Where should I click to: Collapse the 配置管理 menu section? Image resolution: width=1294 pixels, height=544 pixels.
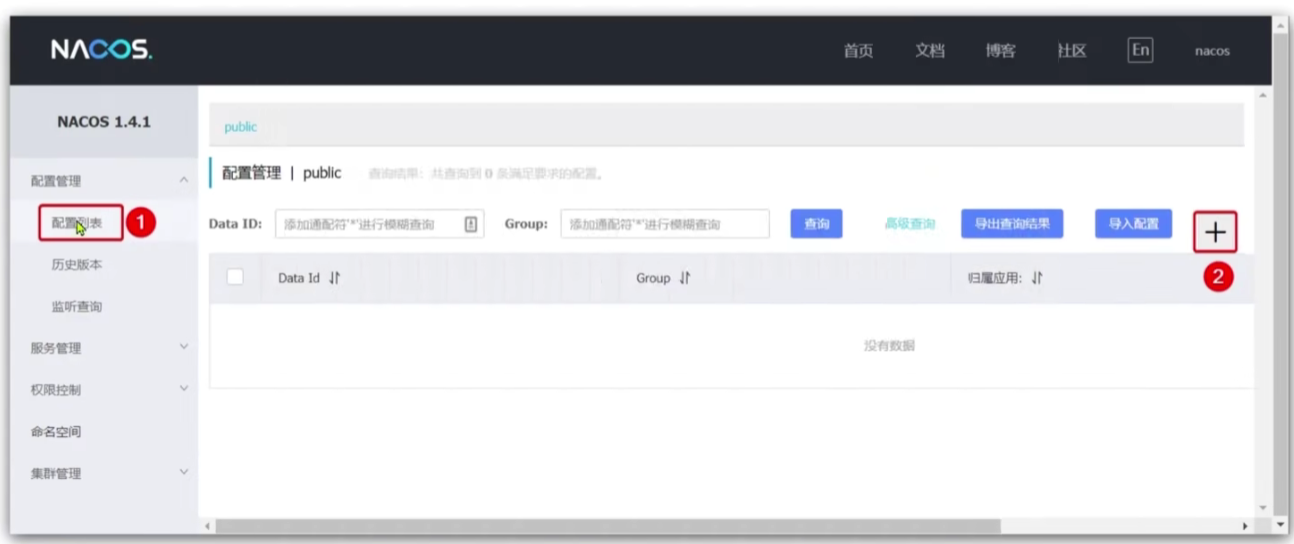tap(183, 180)
